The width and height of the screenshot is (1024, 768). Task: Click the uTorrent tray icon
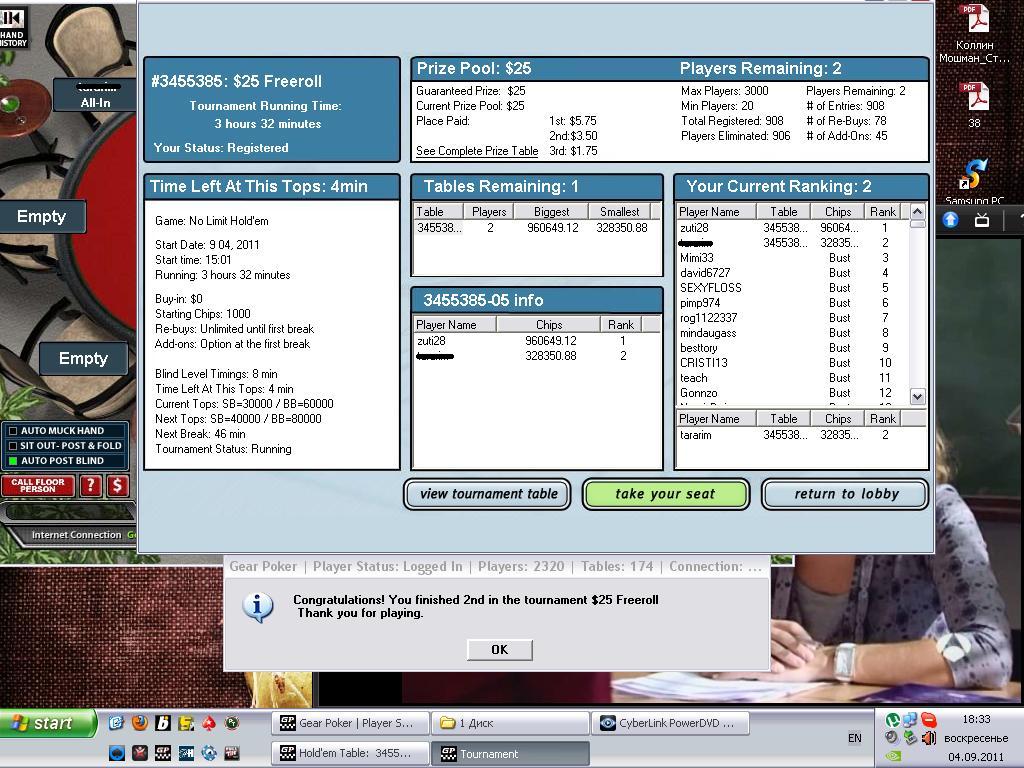tap(893, 720)
